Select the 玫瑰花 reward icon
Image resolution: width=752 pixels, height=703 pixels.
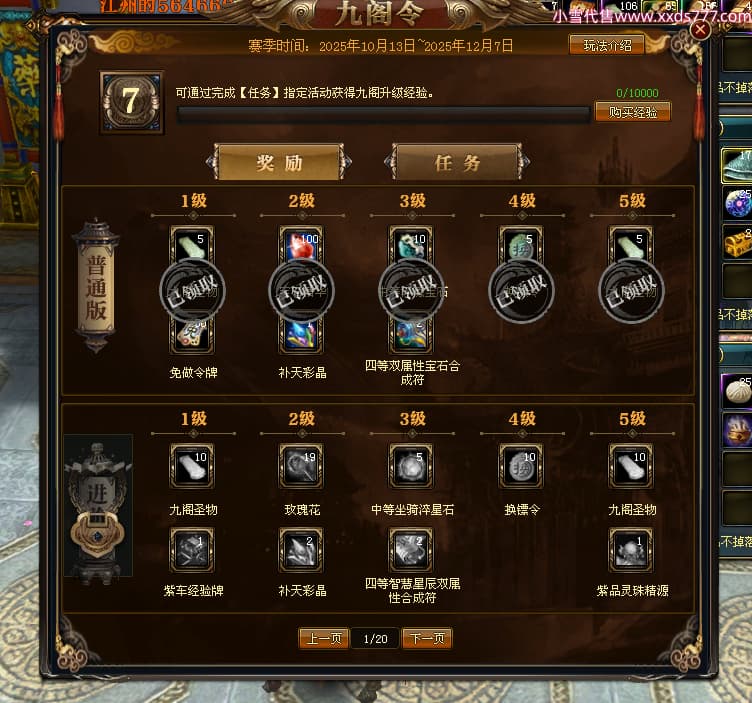coord(302,466)
